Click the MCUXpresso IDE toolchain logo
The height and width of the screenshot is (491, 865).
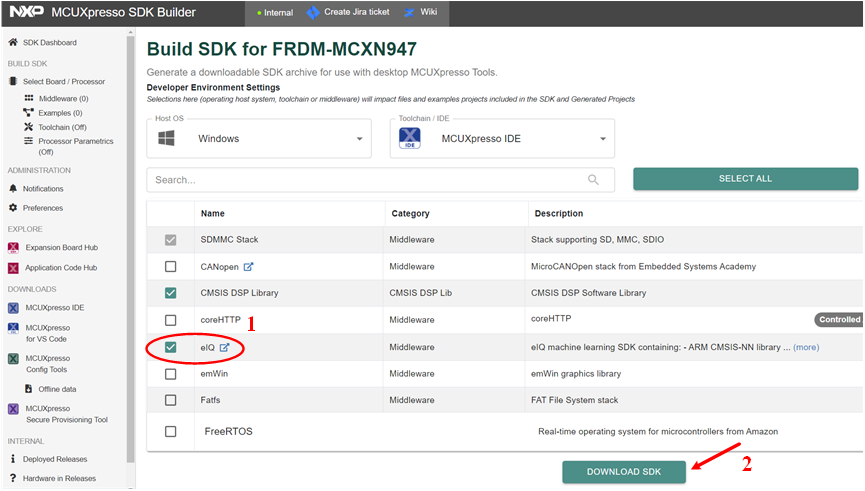tap(409, 138)
